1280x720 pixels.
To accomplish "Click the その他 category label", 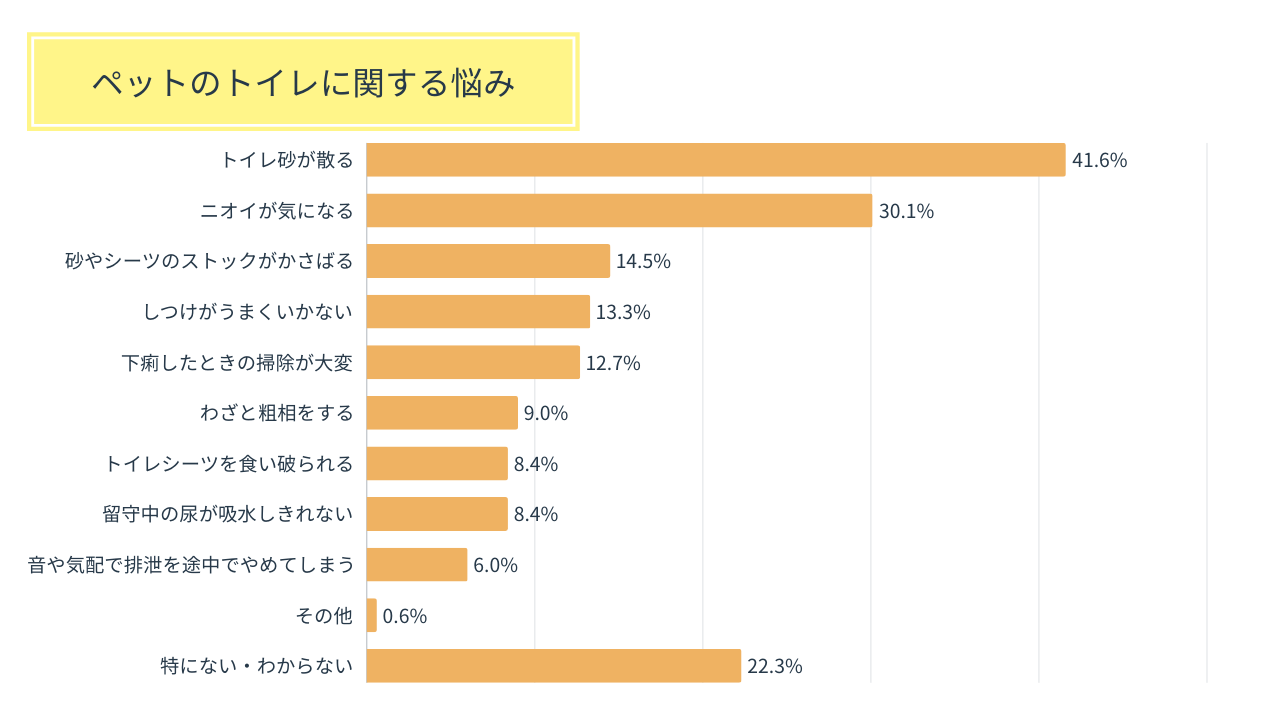I will (325, 615).
